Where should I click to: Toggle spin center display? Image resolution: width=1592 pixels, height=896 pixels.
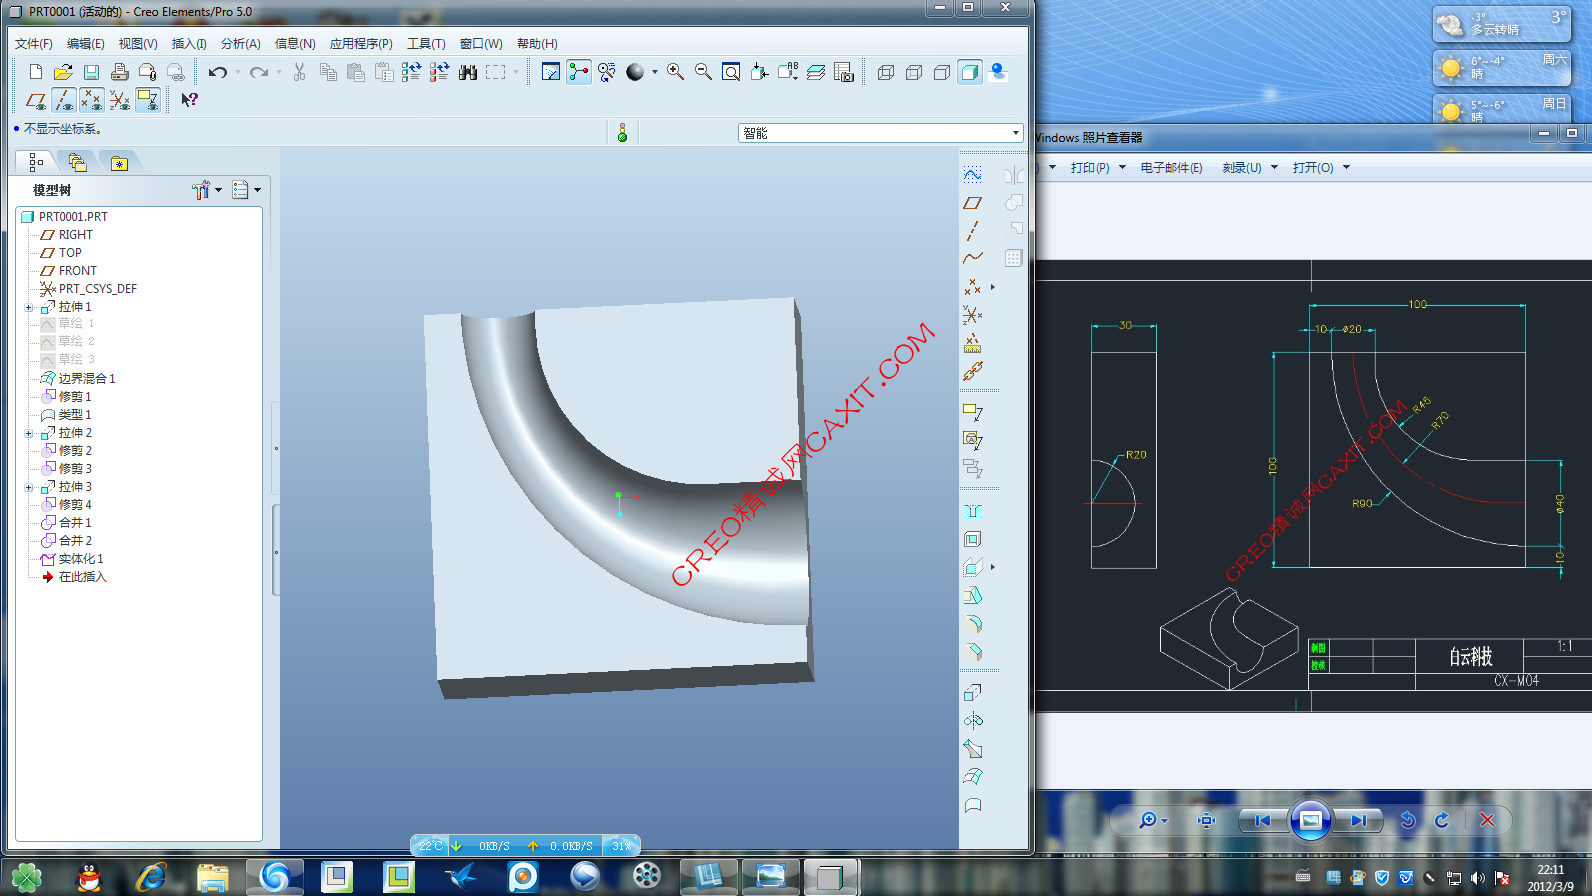[x=578, y=72]
